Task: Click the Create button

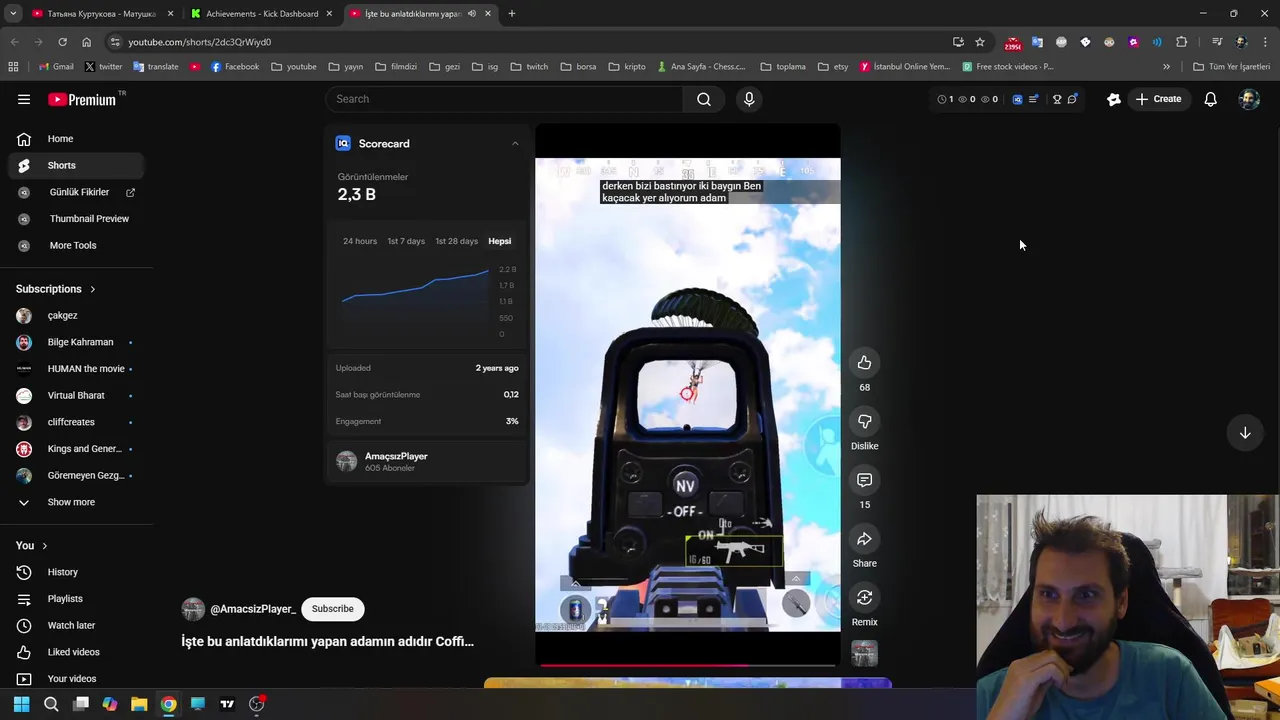Action: pos(1159,99)
